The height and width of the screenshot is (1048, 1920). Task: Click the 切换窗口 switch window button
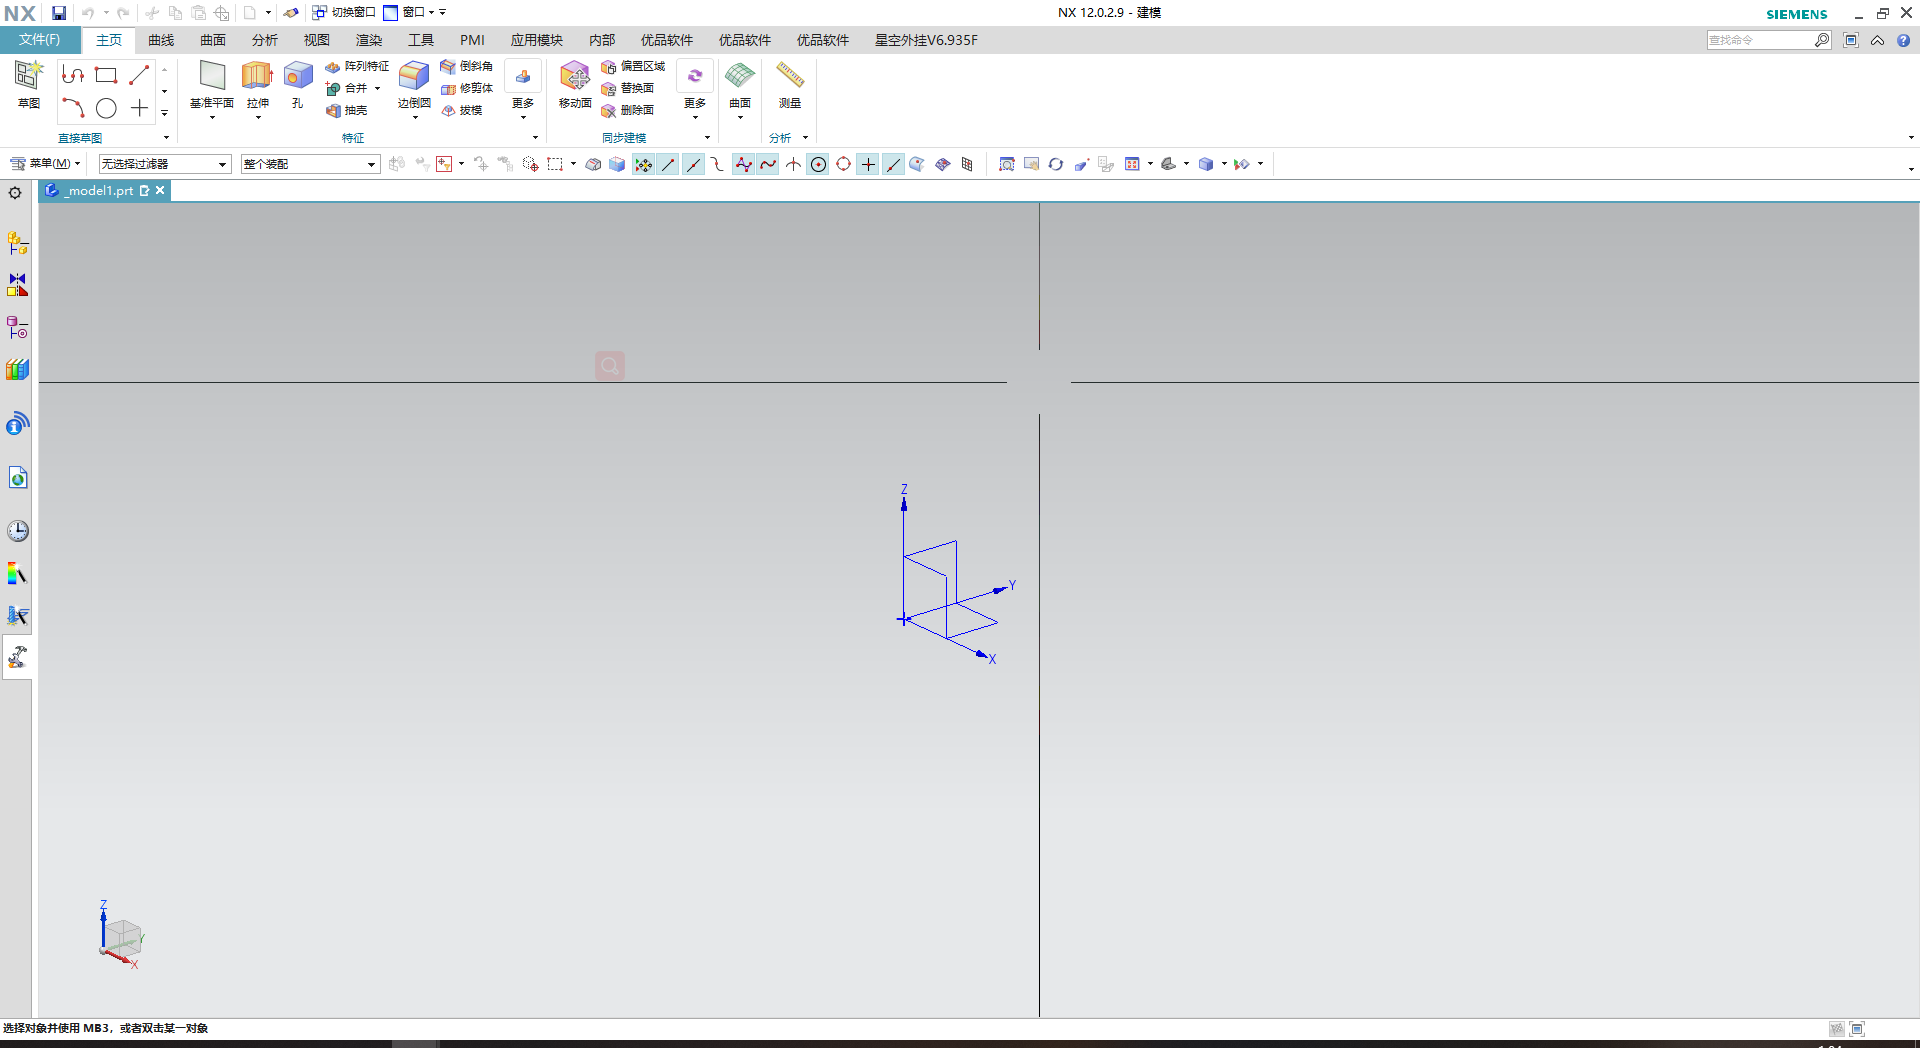click(344, 12)
